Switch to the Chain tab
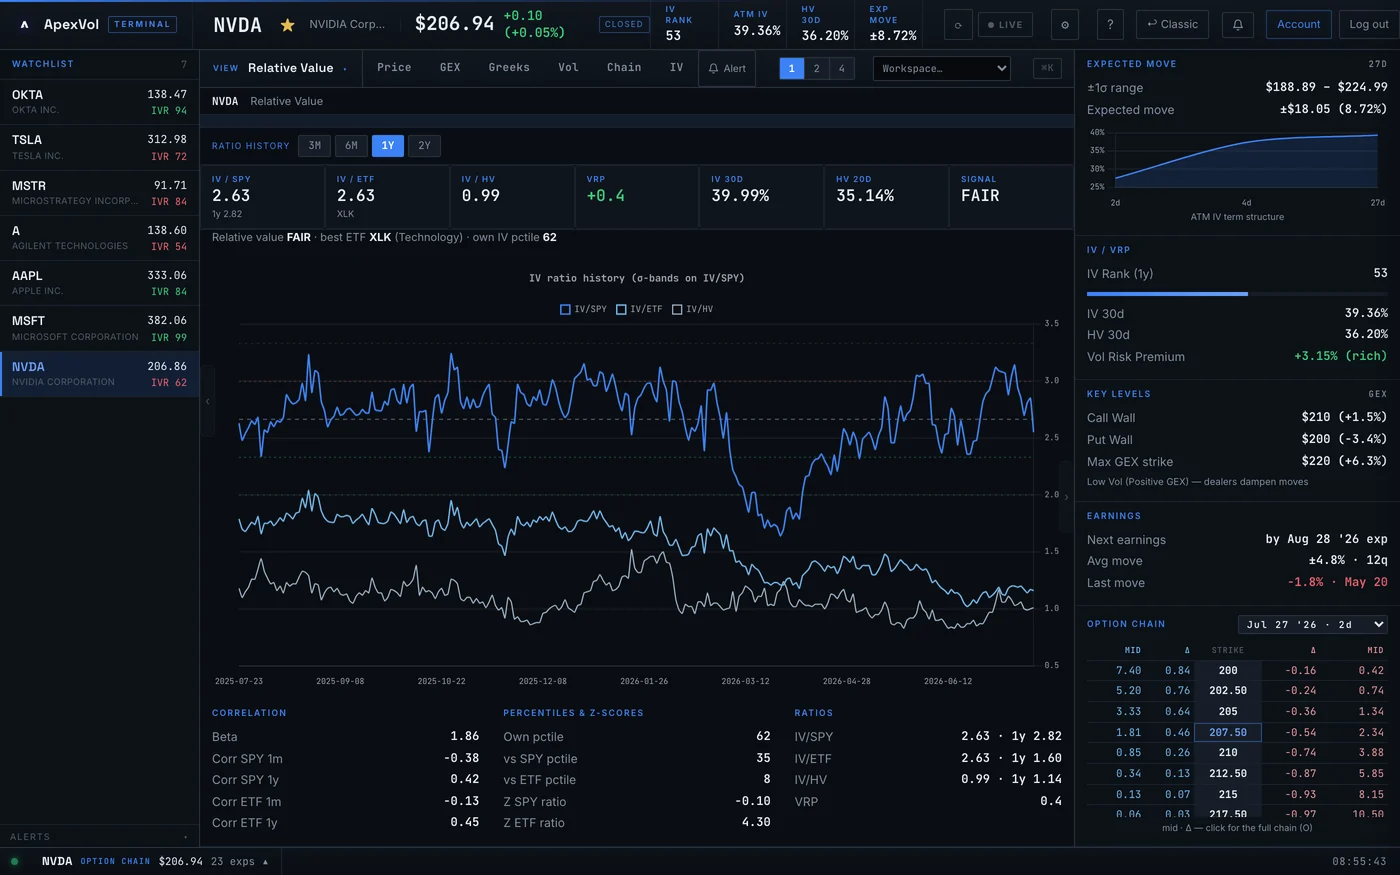 624,68
